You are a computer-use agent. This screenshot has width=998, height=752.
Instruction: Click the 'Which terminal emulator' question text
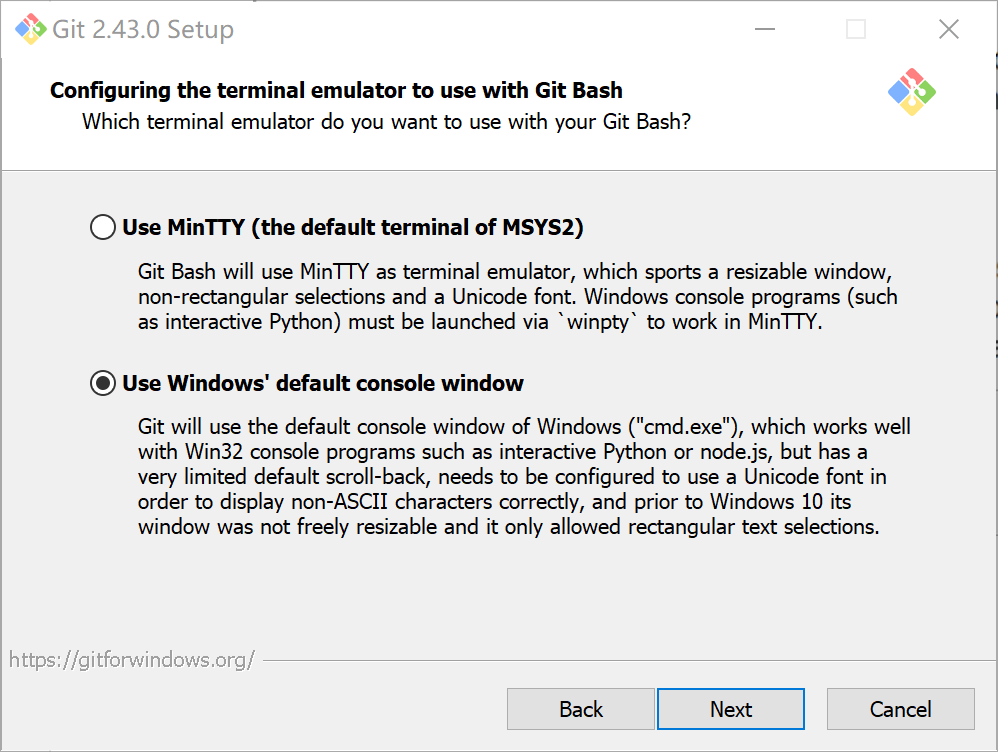tap(386, 122)
